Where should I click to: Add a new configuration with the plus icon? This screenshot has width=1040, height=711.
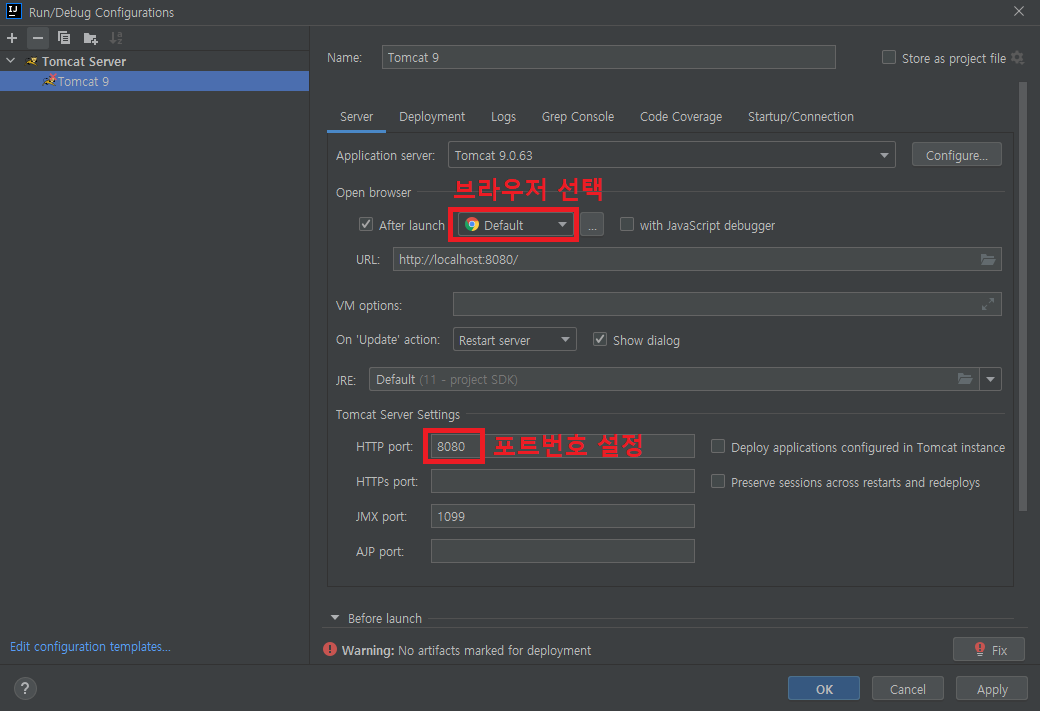click(12, 38)
